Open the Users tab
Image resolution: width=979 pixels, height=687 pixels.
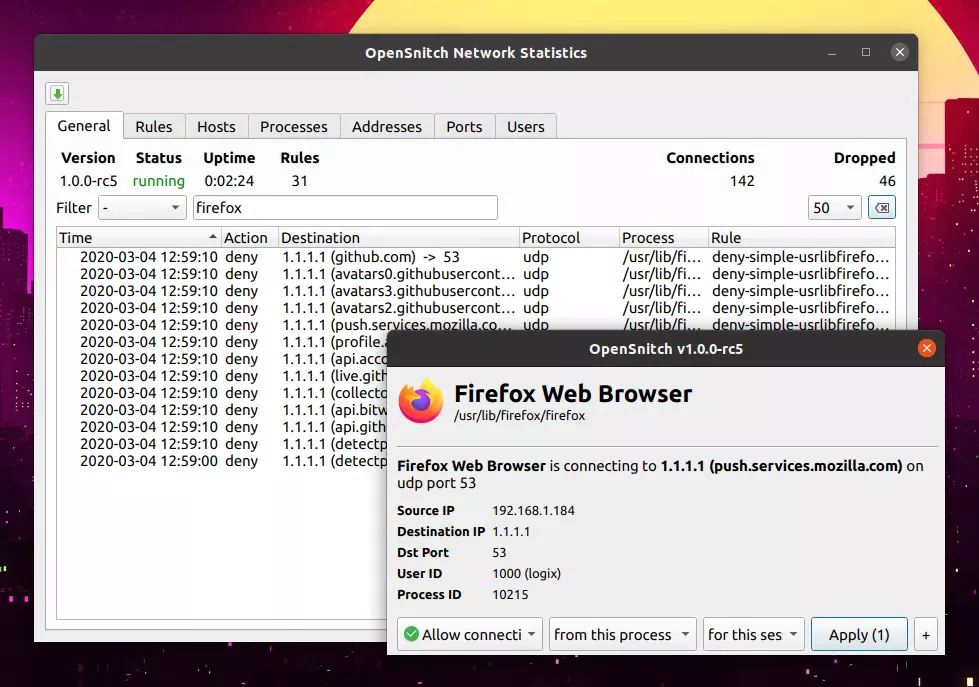[x=526, y=127]
